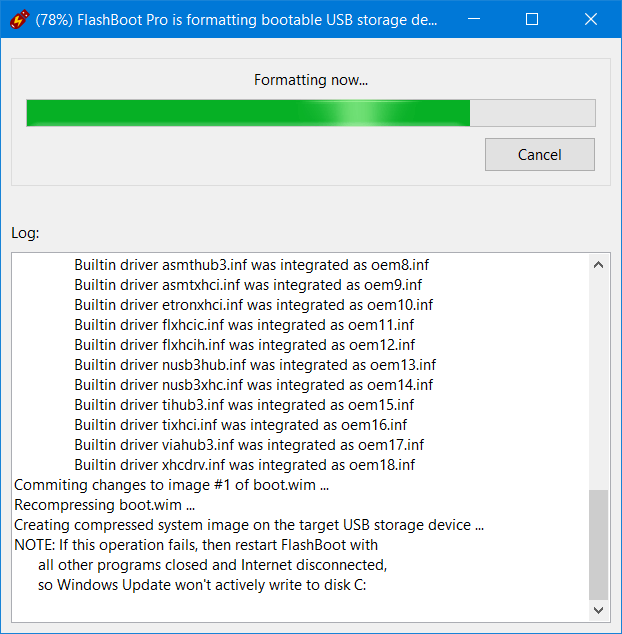622x634 pixels.
Task: Select log line about flxhcic.inf driver
Action: point(244,325)
